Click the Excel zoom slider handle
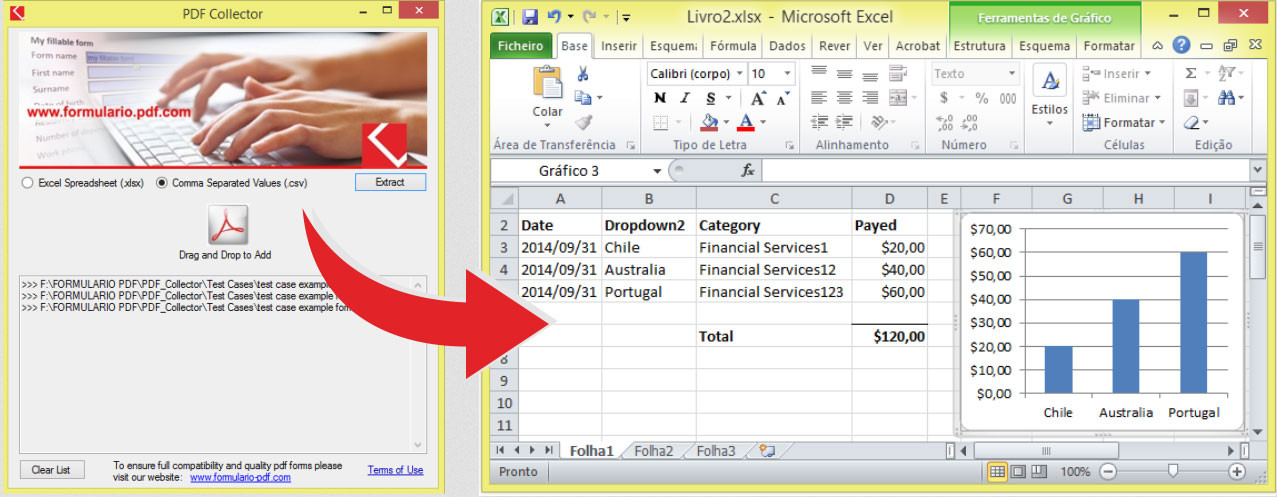Image resolution: width=1277 pixels, height=497 pixels. click(1173, 471)
